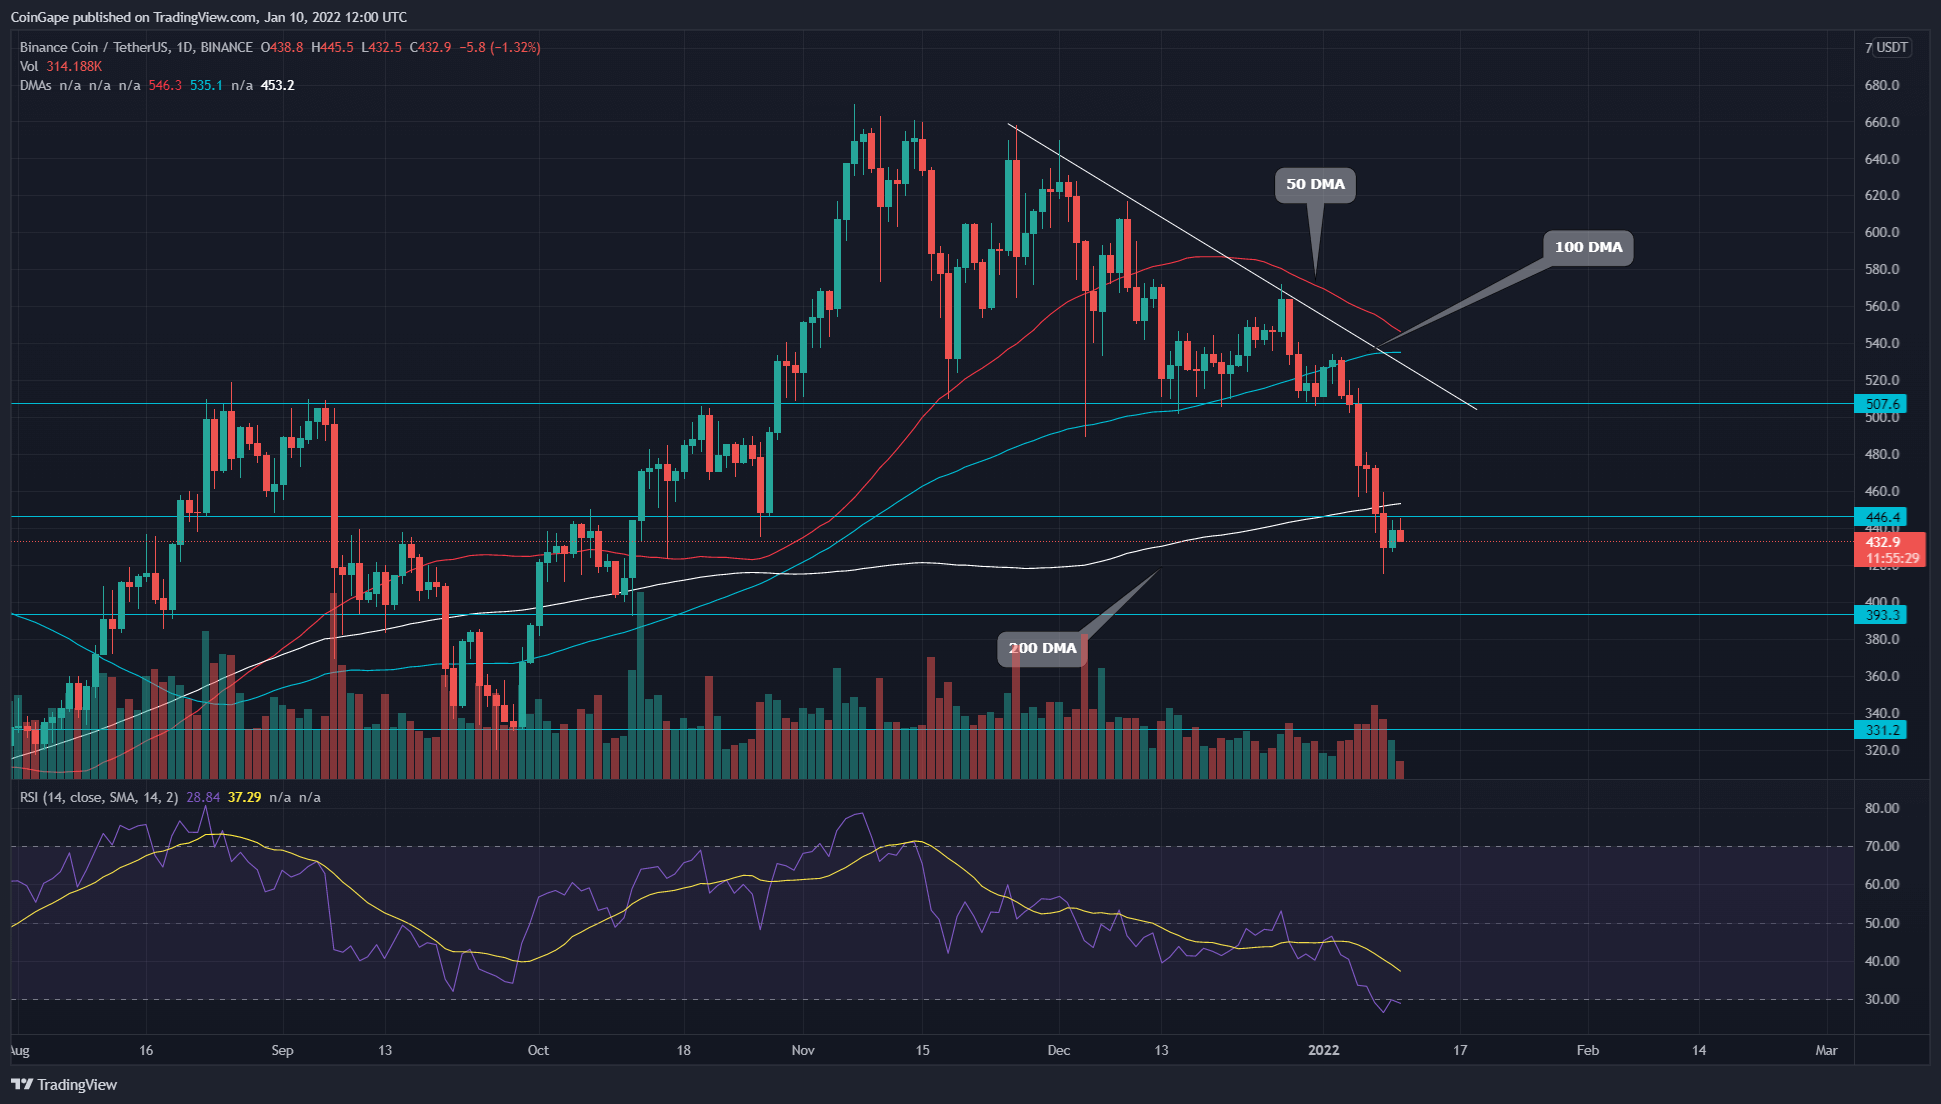Click the Dec label on time axis

click(x=1058, y=1050)
